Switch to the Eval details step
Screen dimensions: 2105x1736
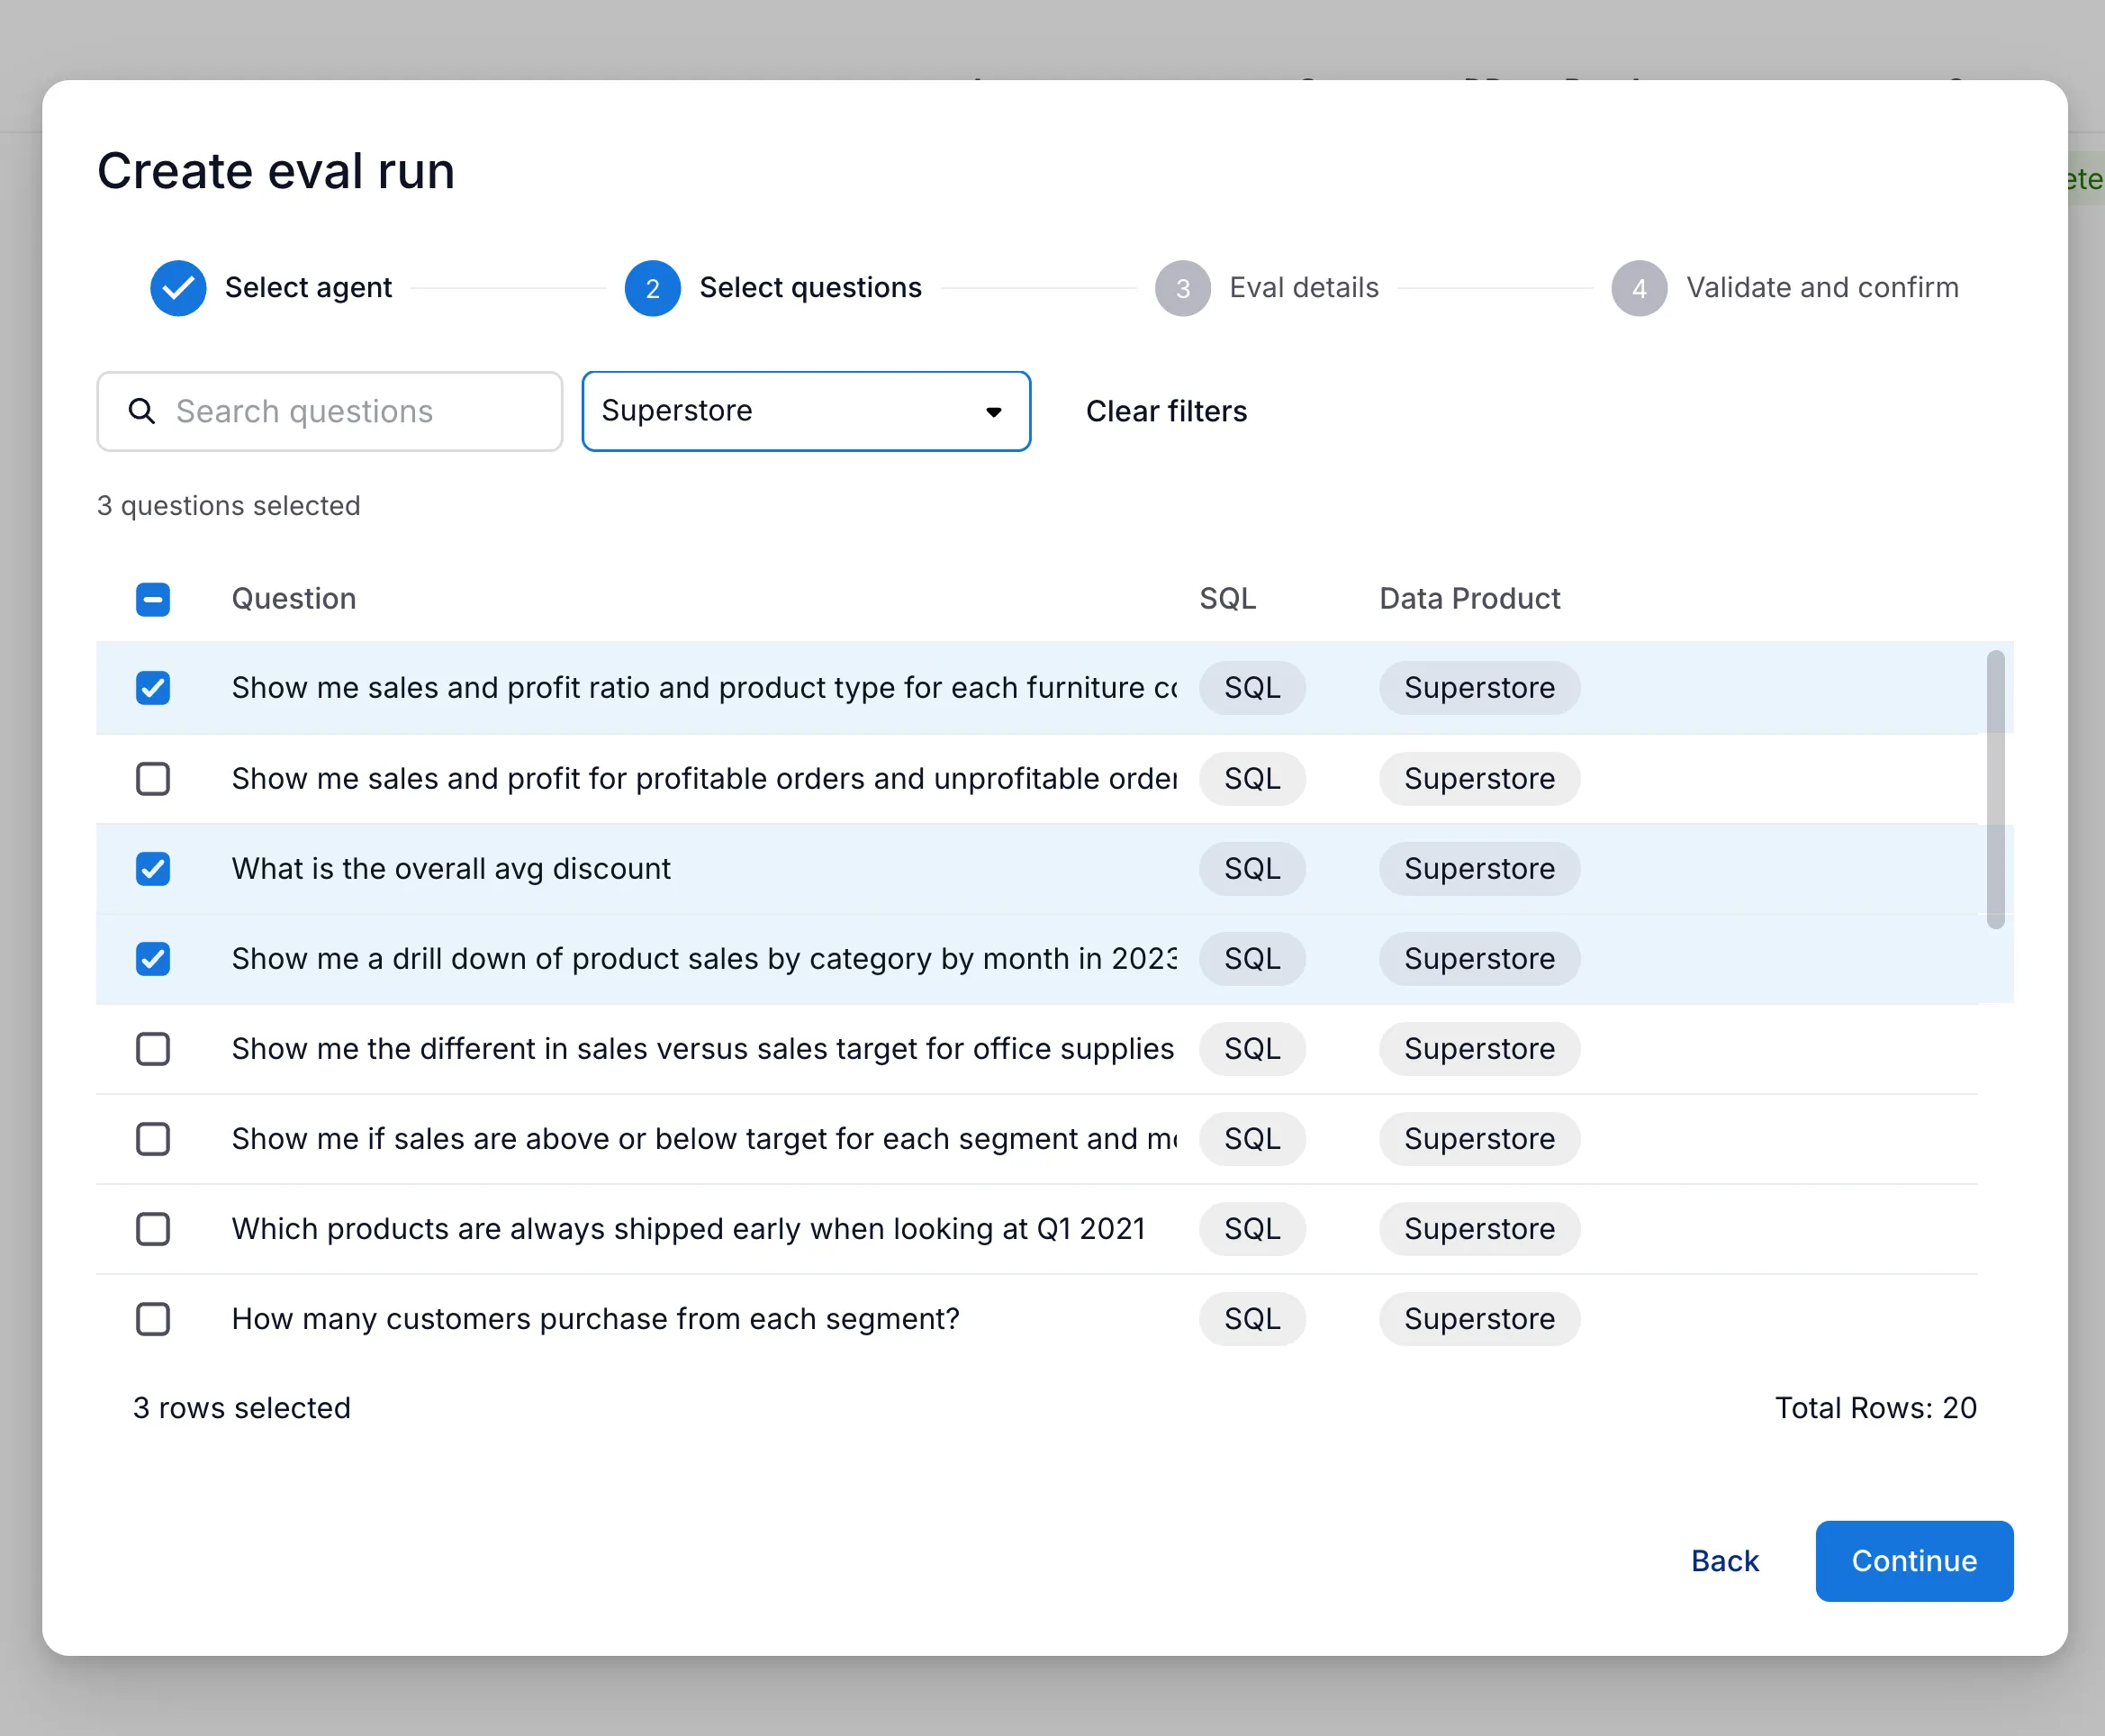1302,288
